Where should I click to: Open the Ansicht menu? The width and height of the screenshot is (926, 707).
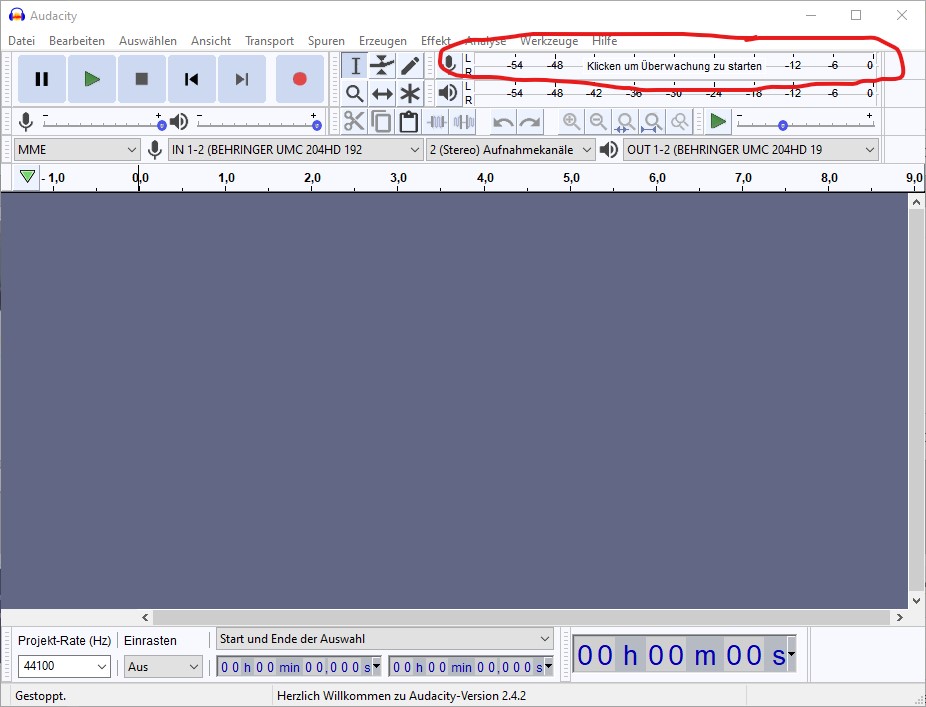coord(211,41)
